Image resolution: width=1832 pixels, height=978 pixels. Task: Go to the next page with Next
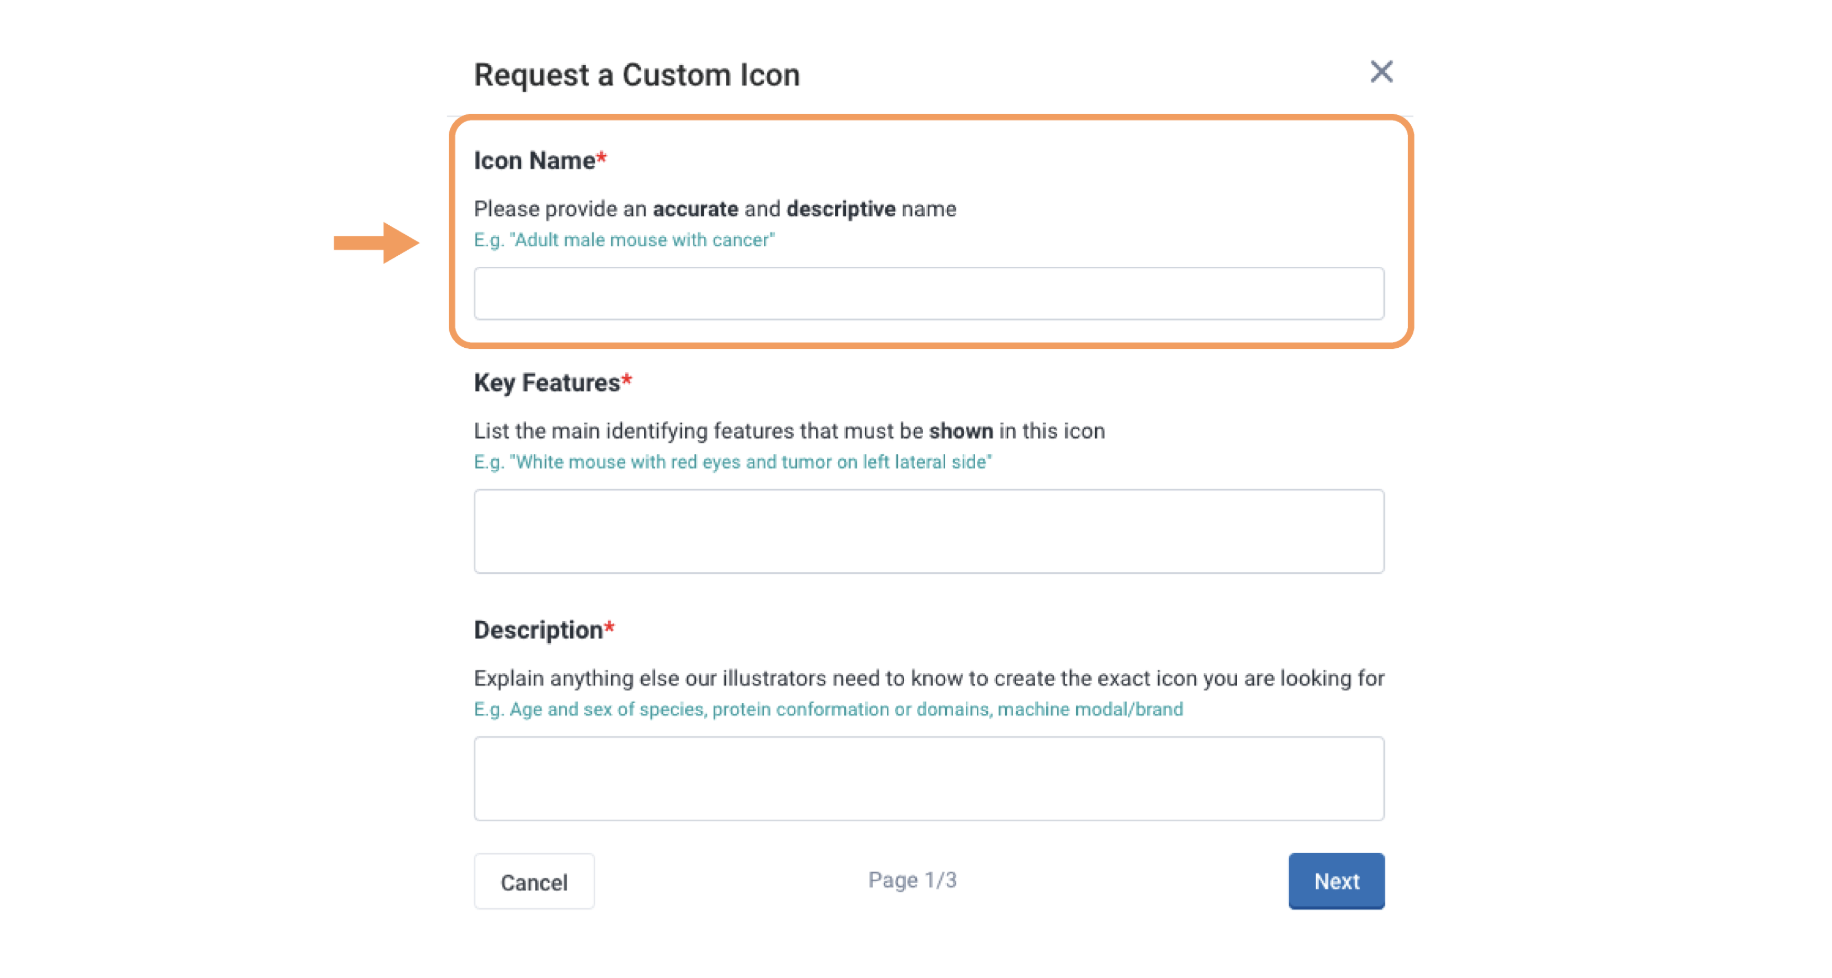pyautogui.click(x=1336, y=881)
